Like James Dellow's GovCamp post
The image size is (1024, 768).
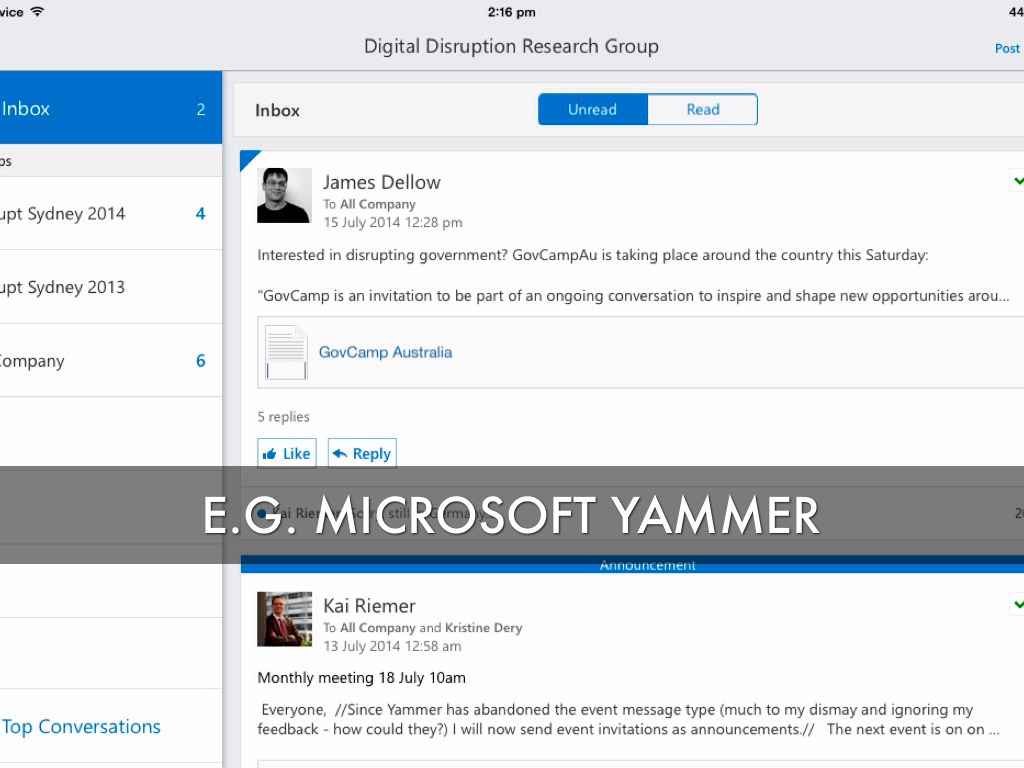pyautogui.click(x=286, y=453)
